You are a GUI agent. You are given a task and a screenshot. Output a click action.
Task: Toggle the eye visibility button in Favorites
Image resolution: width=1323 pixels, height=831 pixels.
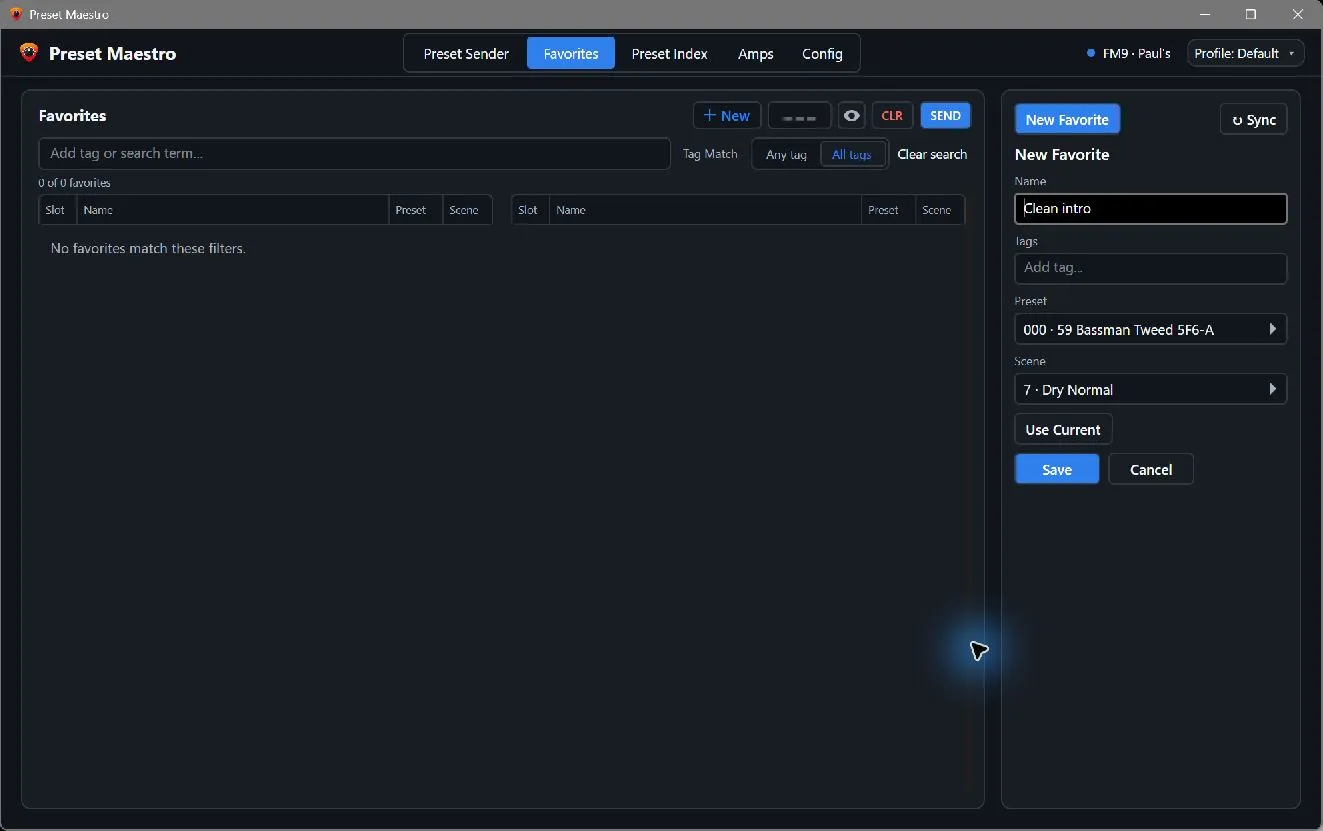click(851, 116)
